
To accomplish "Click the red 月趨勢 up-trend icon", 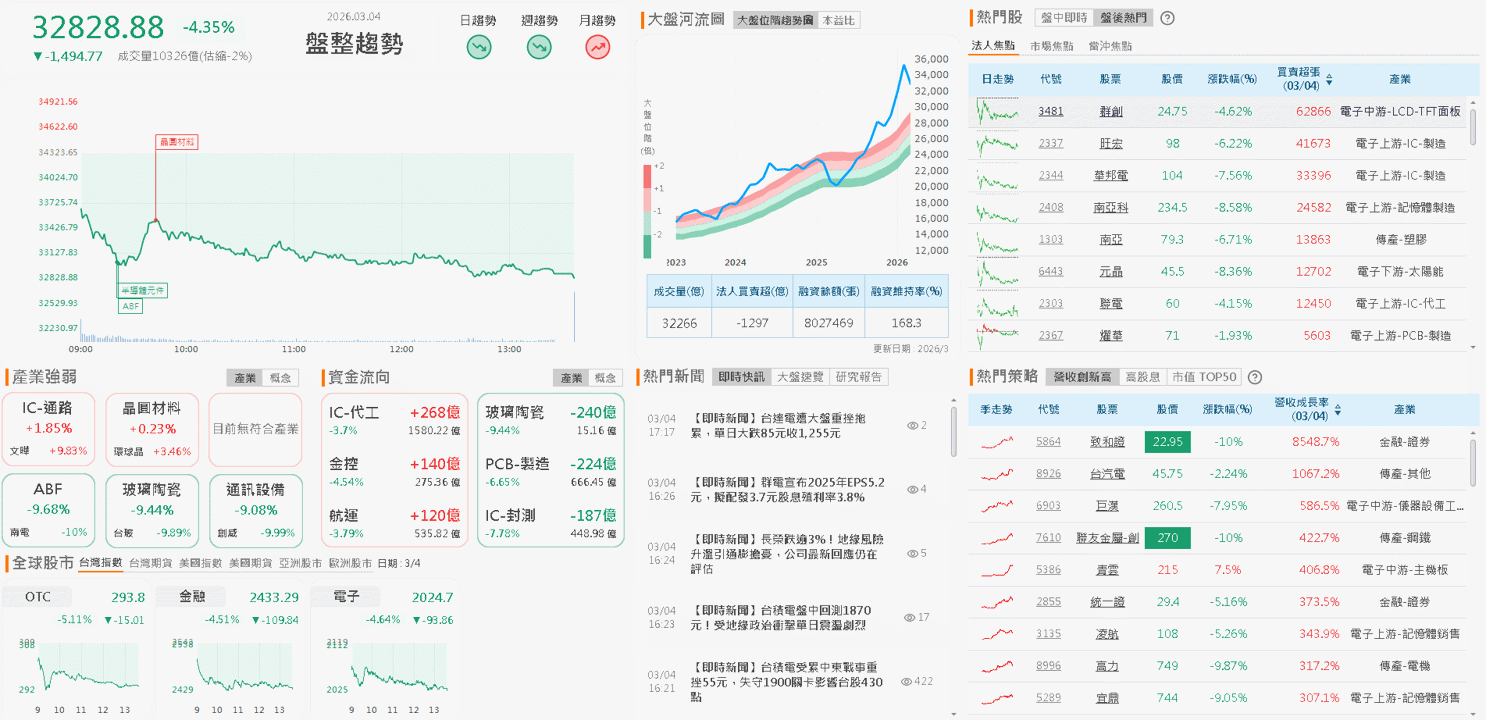I will (598, 46).
